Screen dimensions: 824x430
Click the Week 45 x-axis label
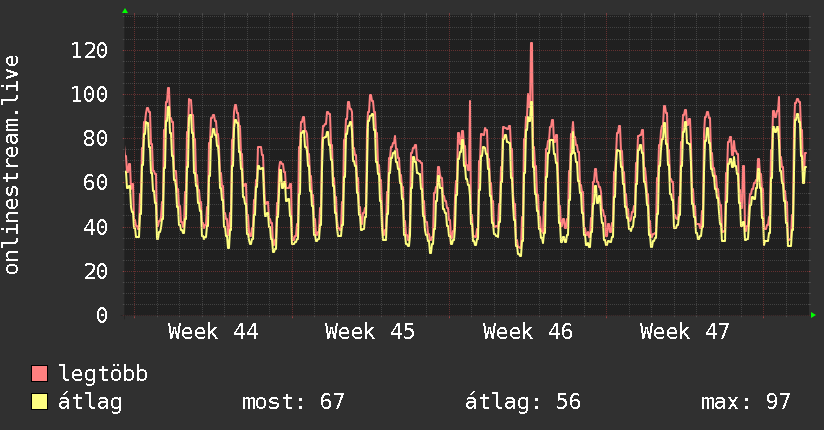click(370, 332)
